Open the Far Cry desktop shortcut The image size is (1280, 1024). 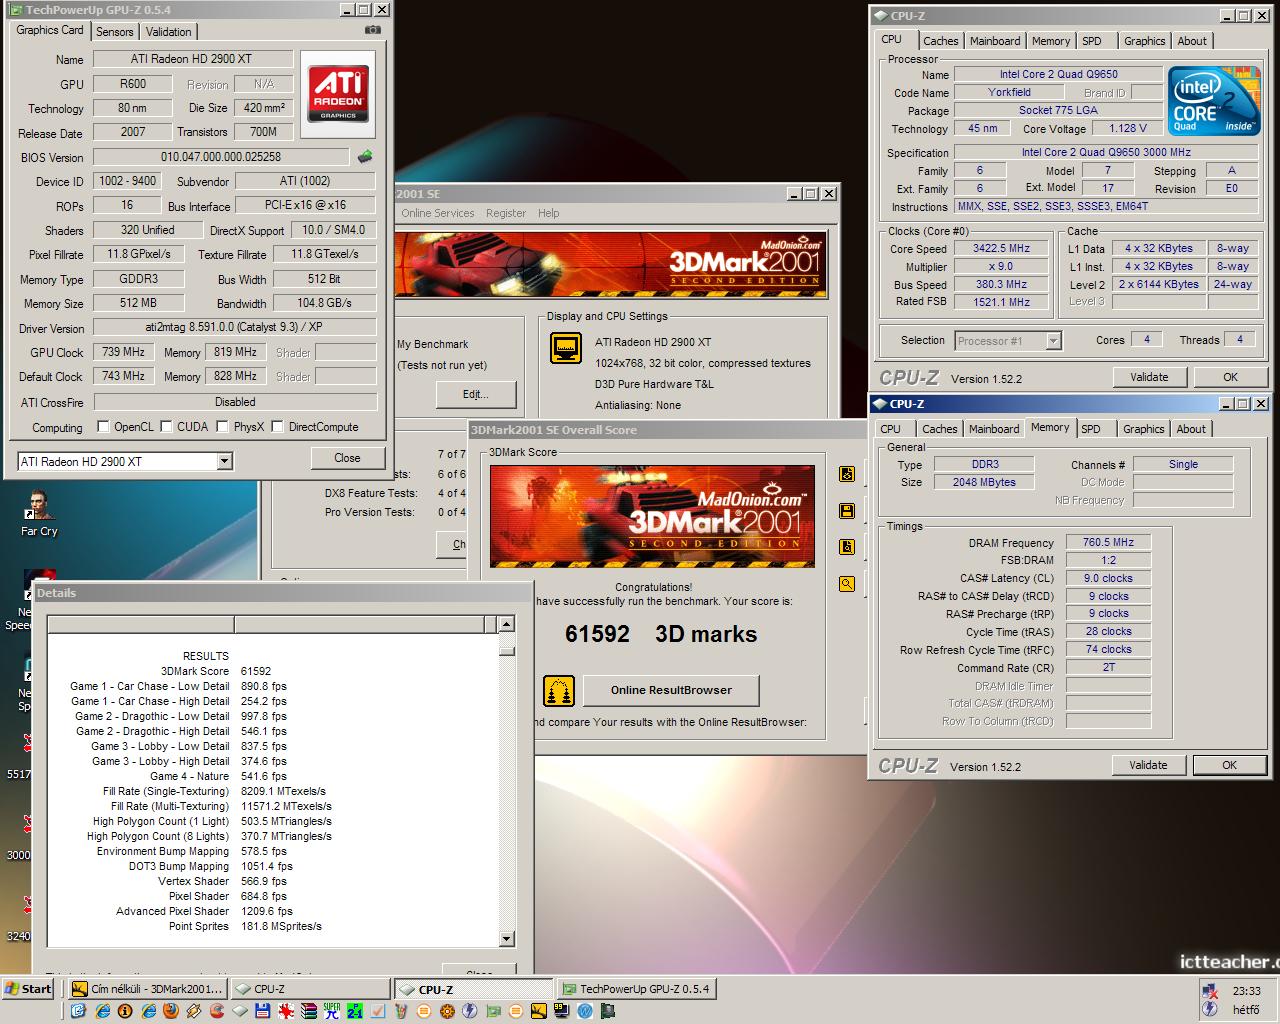(x=39, y=512)
